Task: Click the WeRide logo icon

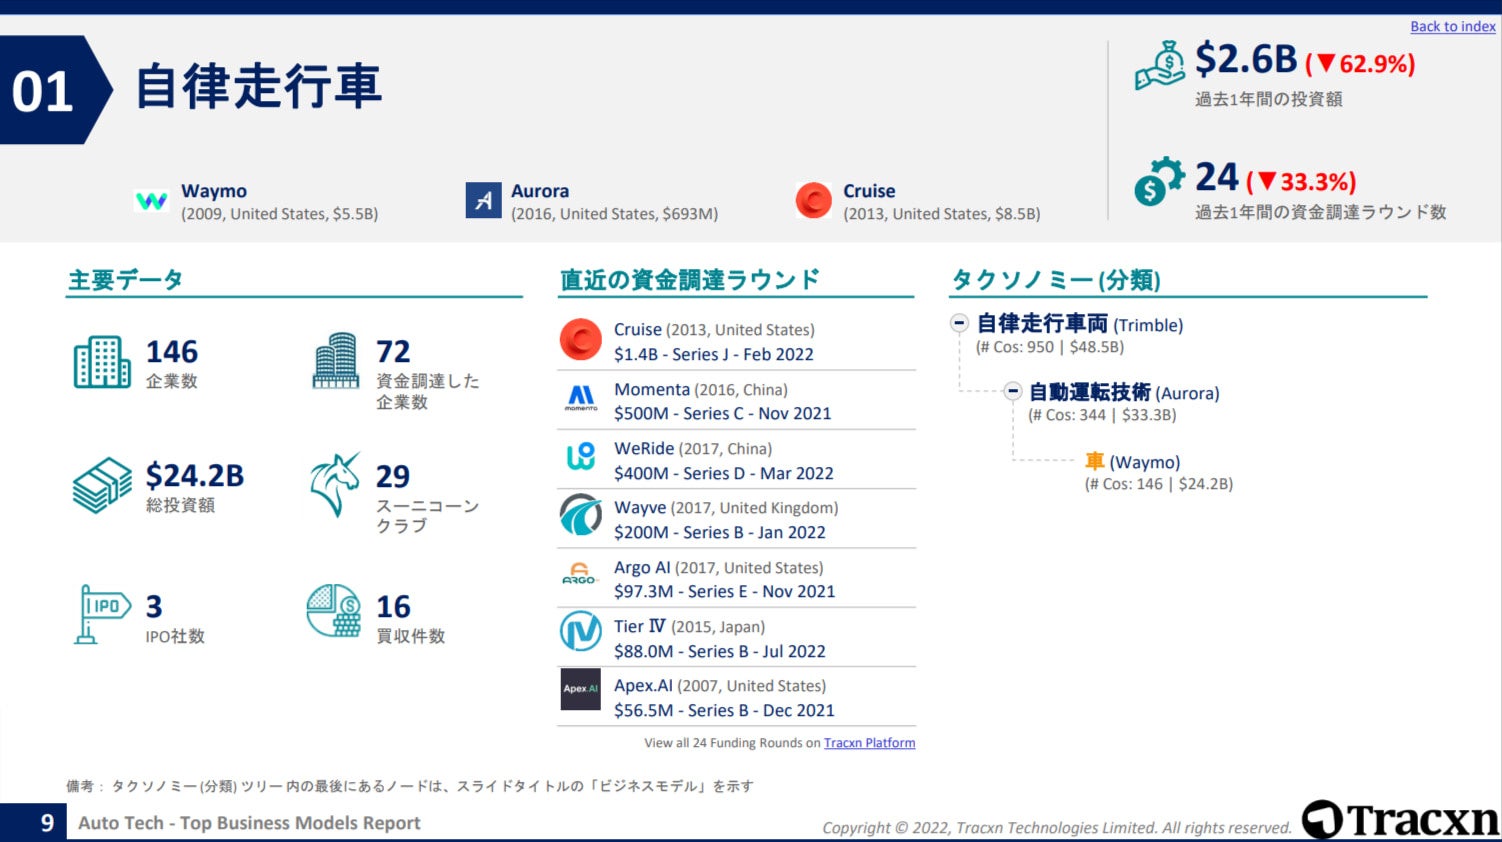Action: [581, 457]
